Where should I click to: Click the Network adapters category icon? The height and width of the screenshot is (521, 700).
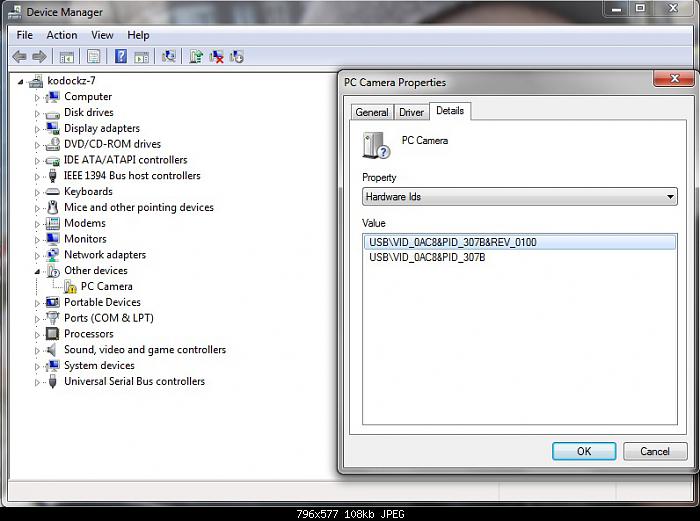click(53, 254)
